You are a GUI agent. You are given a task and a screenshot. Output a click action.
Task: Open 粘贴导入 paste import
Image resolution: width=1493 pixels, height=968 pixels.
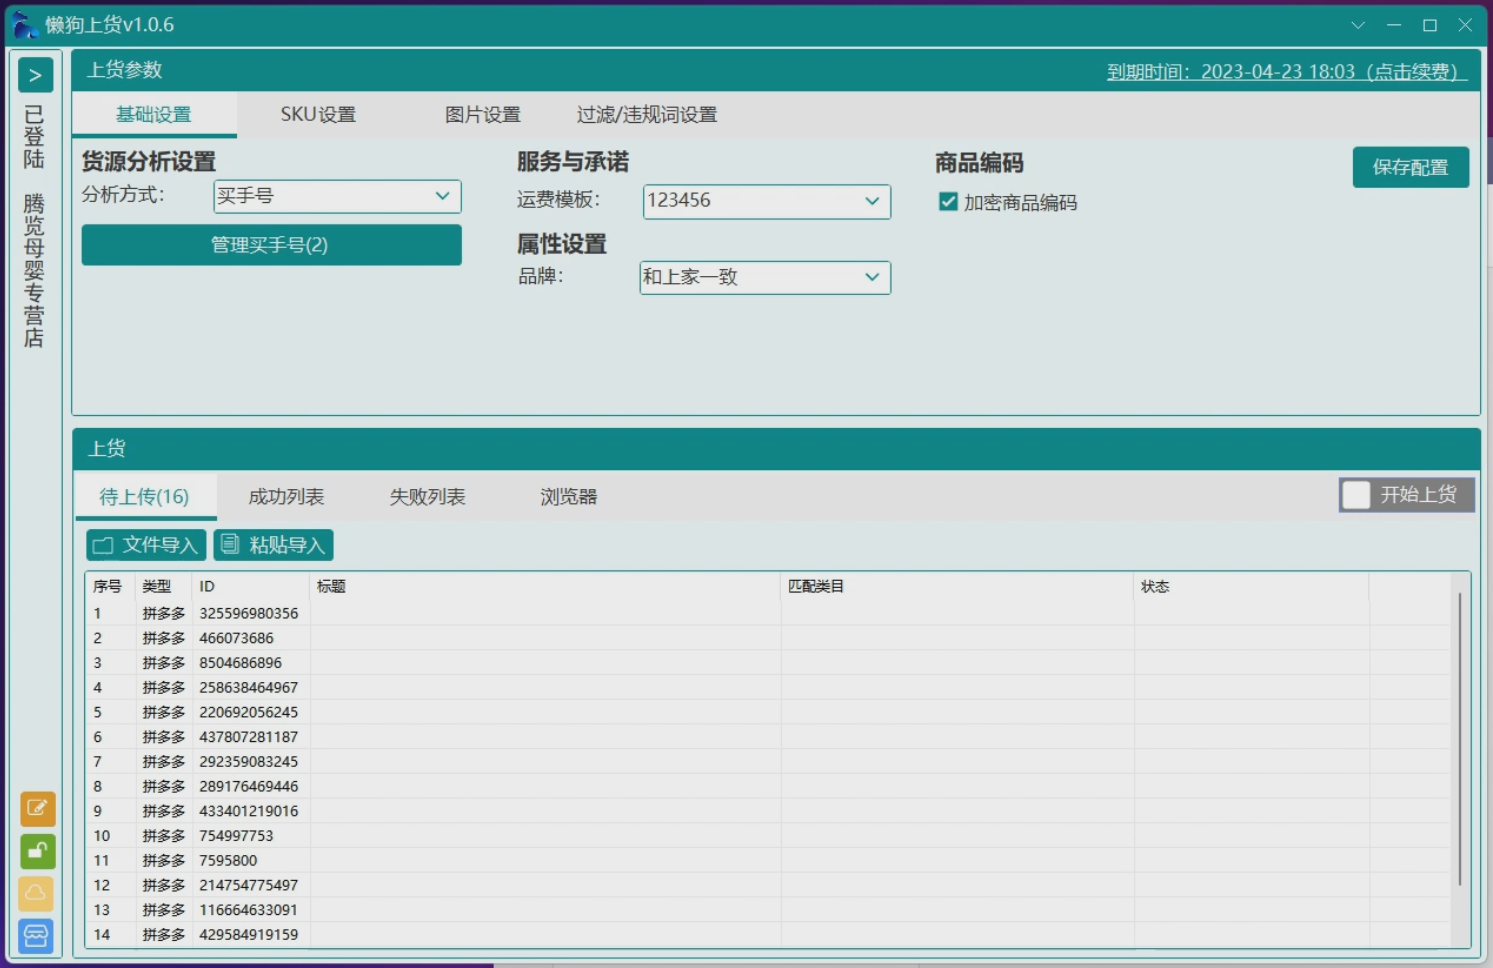click(x=273, y=545)
